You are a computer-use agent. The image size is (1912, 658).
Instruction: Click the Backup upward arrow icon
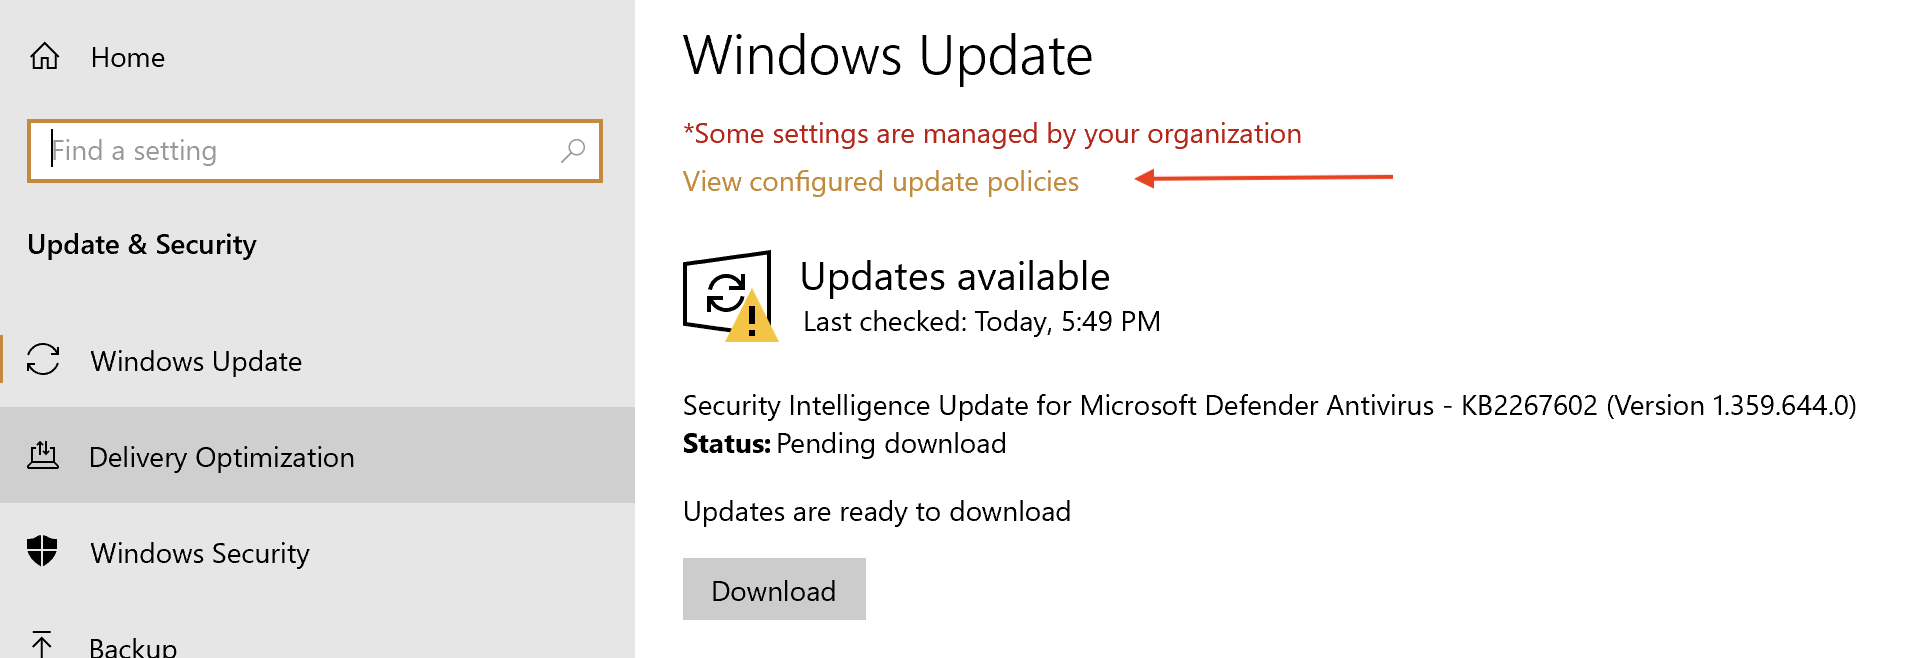pos(42,643)
